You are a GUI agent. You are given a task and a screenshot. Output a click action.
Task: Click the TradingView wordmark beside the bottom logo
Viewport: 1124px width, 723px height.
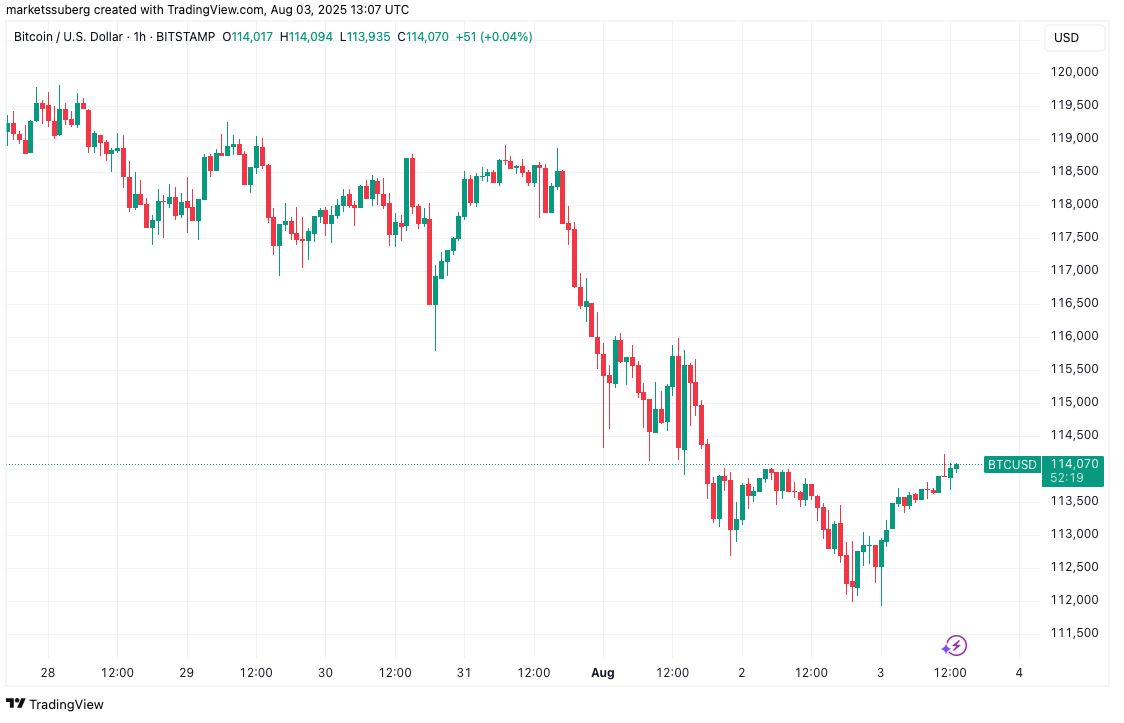click(x=66, y=705)
